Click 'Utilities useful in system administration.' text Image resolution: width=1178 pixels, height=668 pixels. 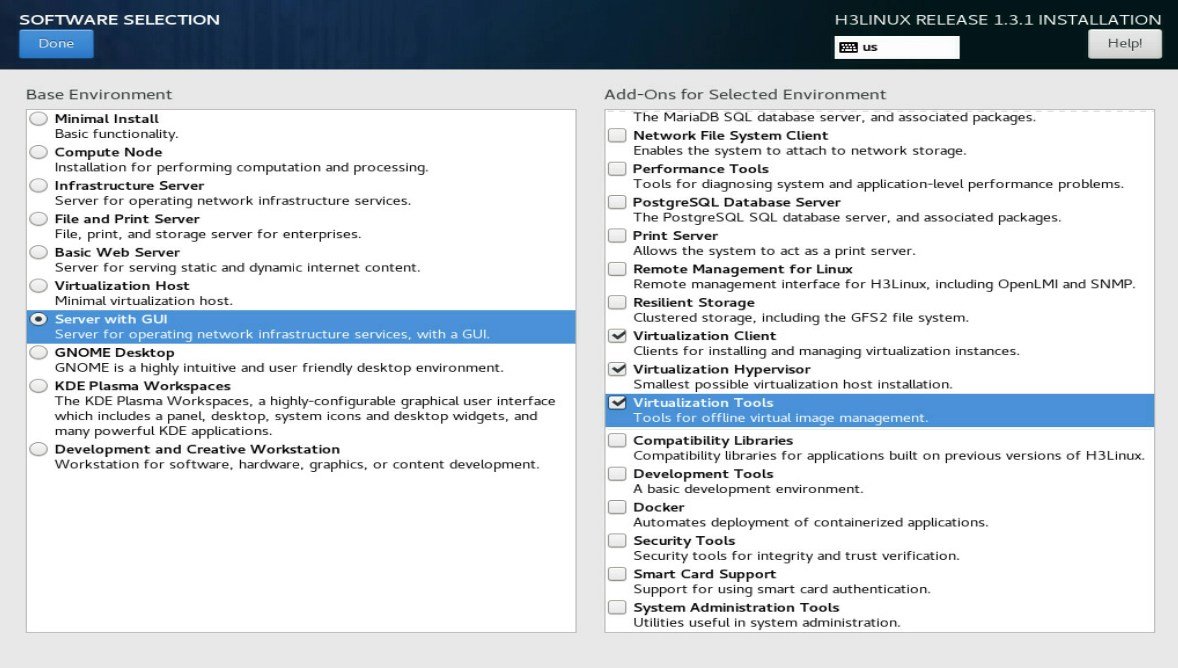(767, 623)
